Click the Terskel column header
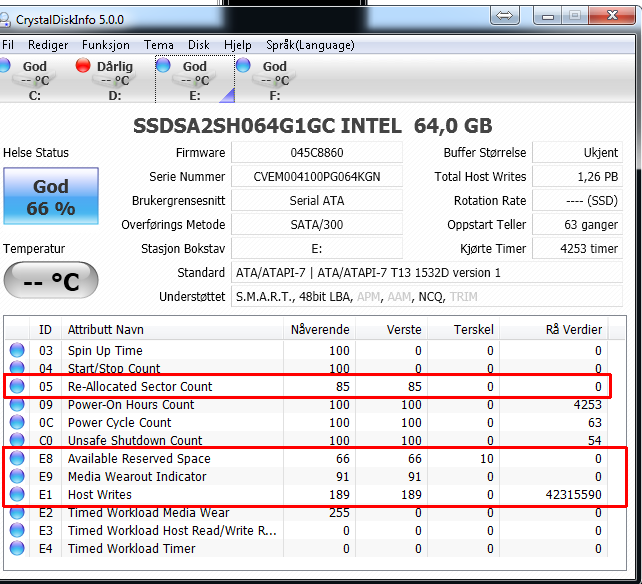This screenshot has height=584, width=642. (463, 330)
